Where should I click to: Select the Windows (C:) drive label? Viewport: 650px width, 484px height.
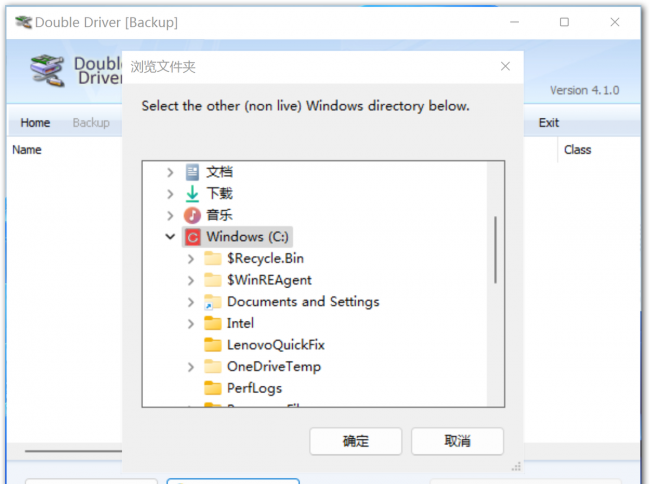(247, 237)
